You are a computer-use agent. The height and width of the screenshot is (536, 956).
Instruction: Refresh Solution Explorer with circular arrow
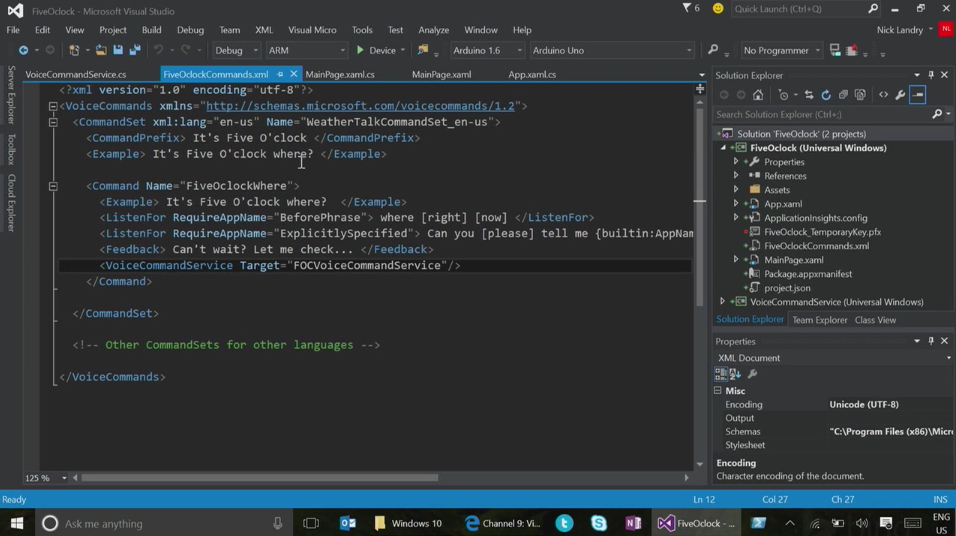826,95
